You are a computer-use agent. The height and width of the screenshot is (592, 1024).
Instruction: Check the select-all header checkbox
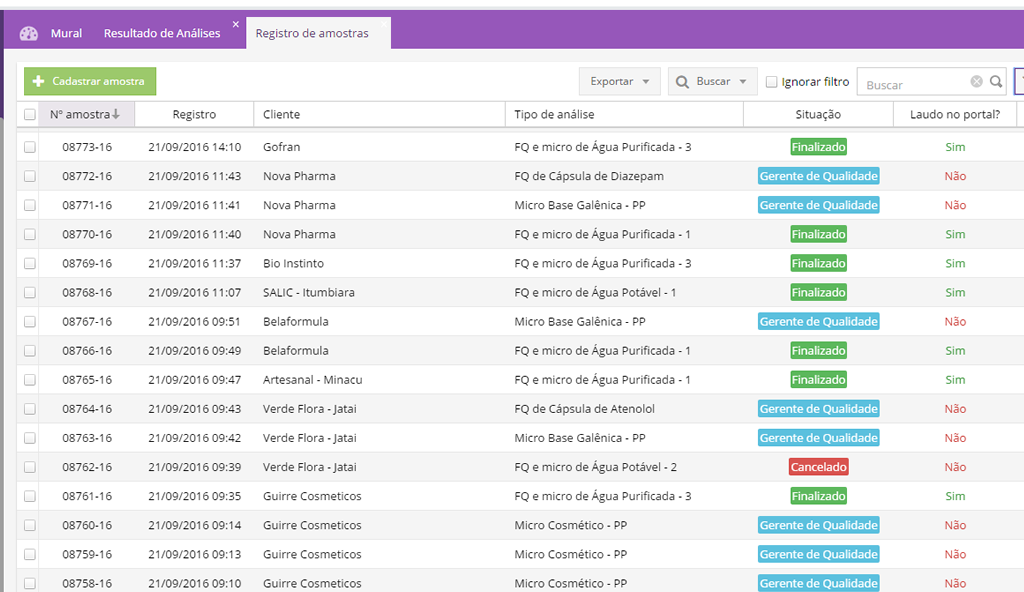coord(30,114)
